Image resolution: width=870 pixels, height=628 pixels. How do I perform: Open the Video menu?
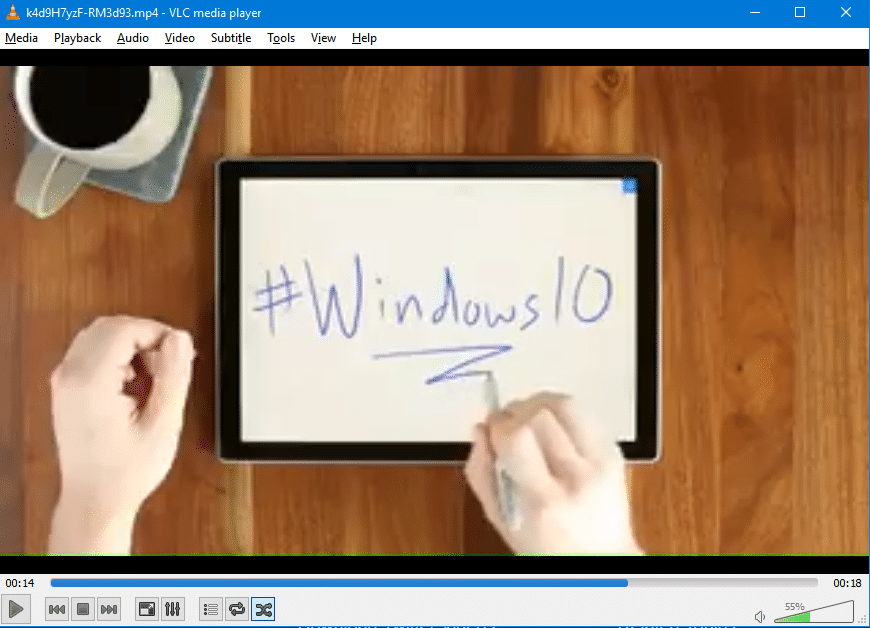[180, 38]
